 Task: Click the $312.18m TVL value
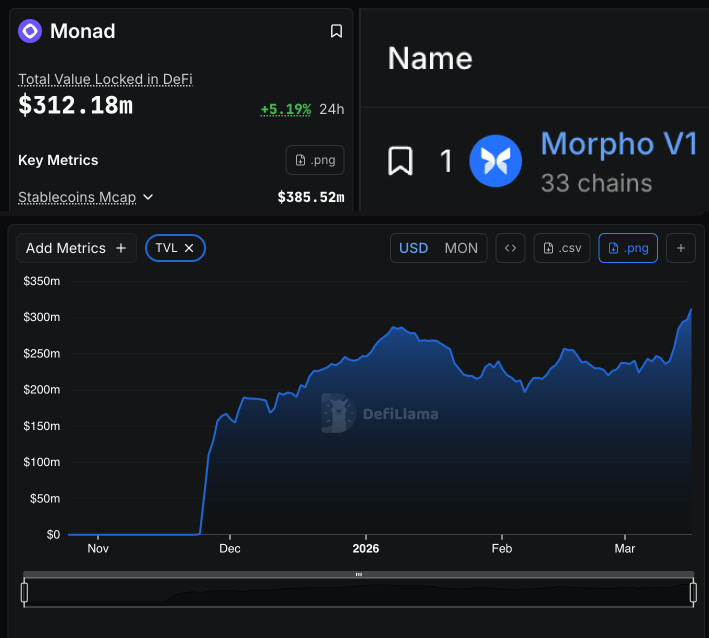(76, 105)
